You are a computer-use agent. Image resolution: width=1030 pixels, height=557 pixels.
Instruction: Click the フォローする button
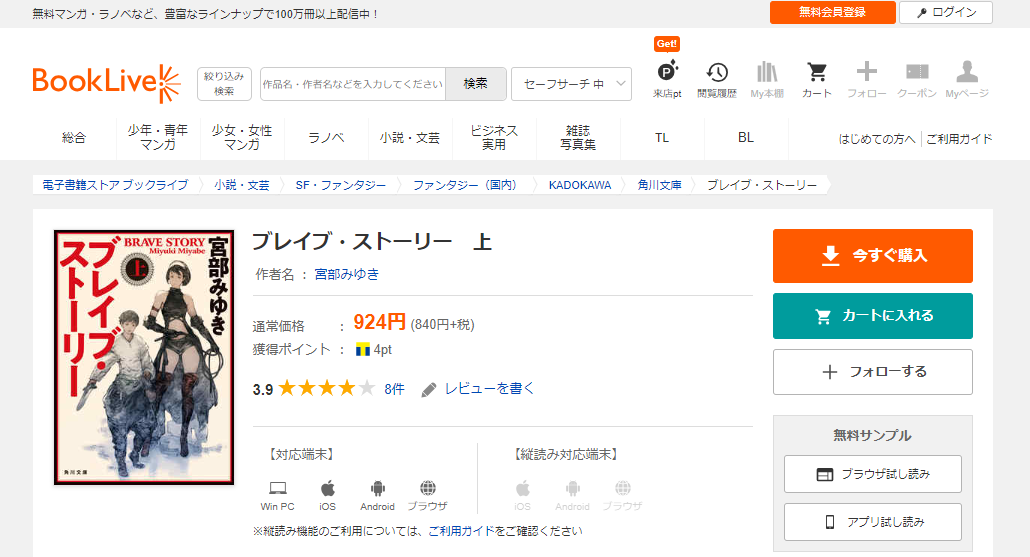872,372
